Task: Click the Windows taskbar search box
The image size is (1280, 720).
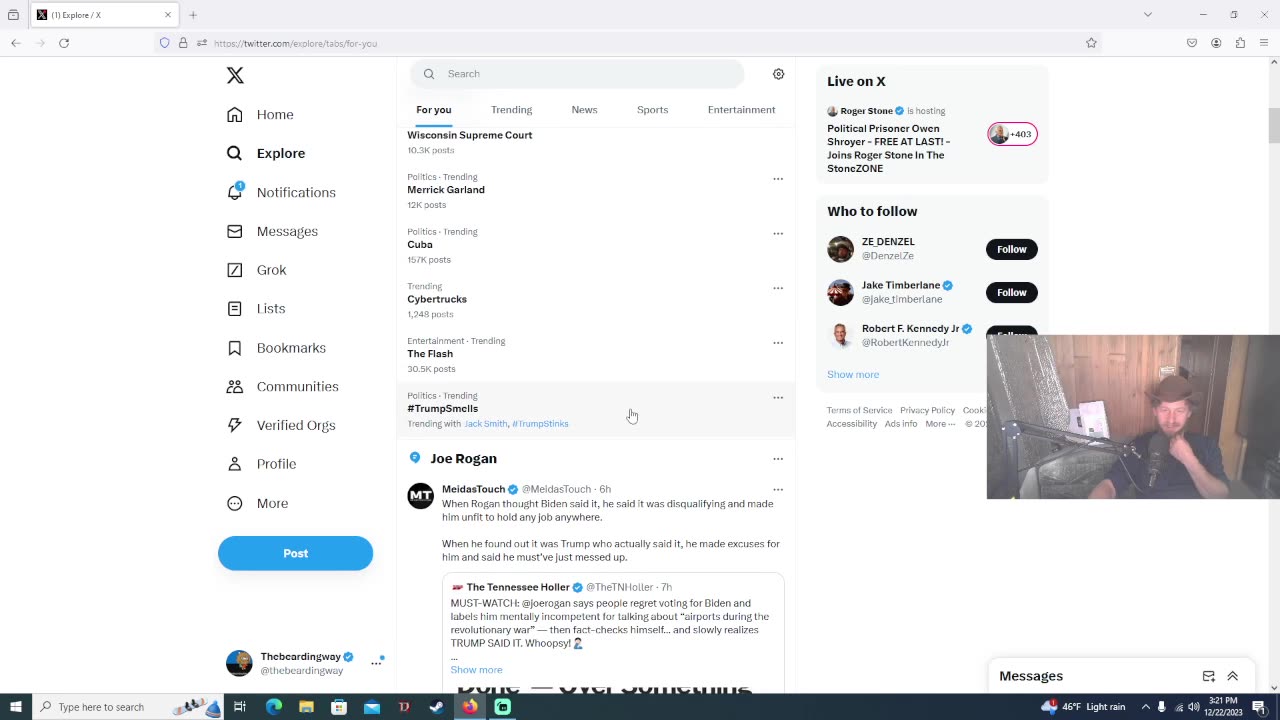Action: 130,707
